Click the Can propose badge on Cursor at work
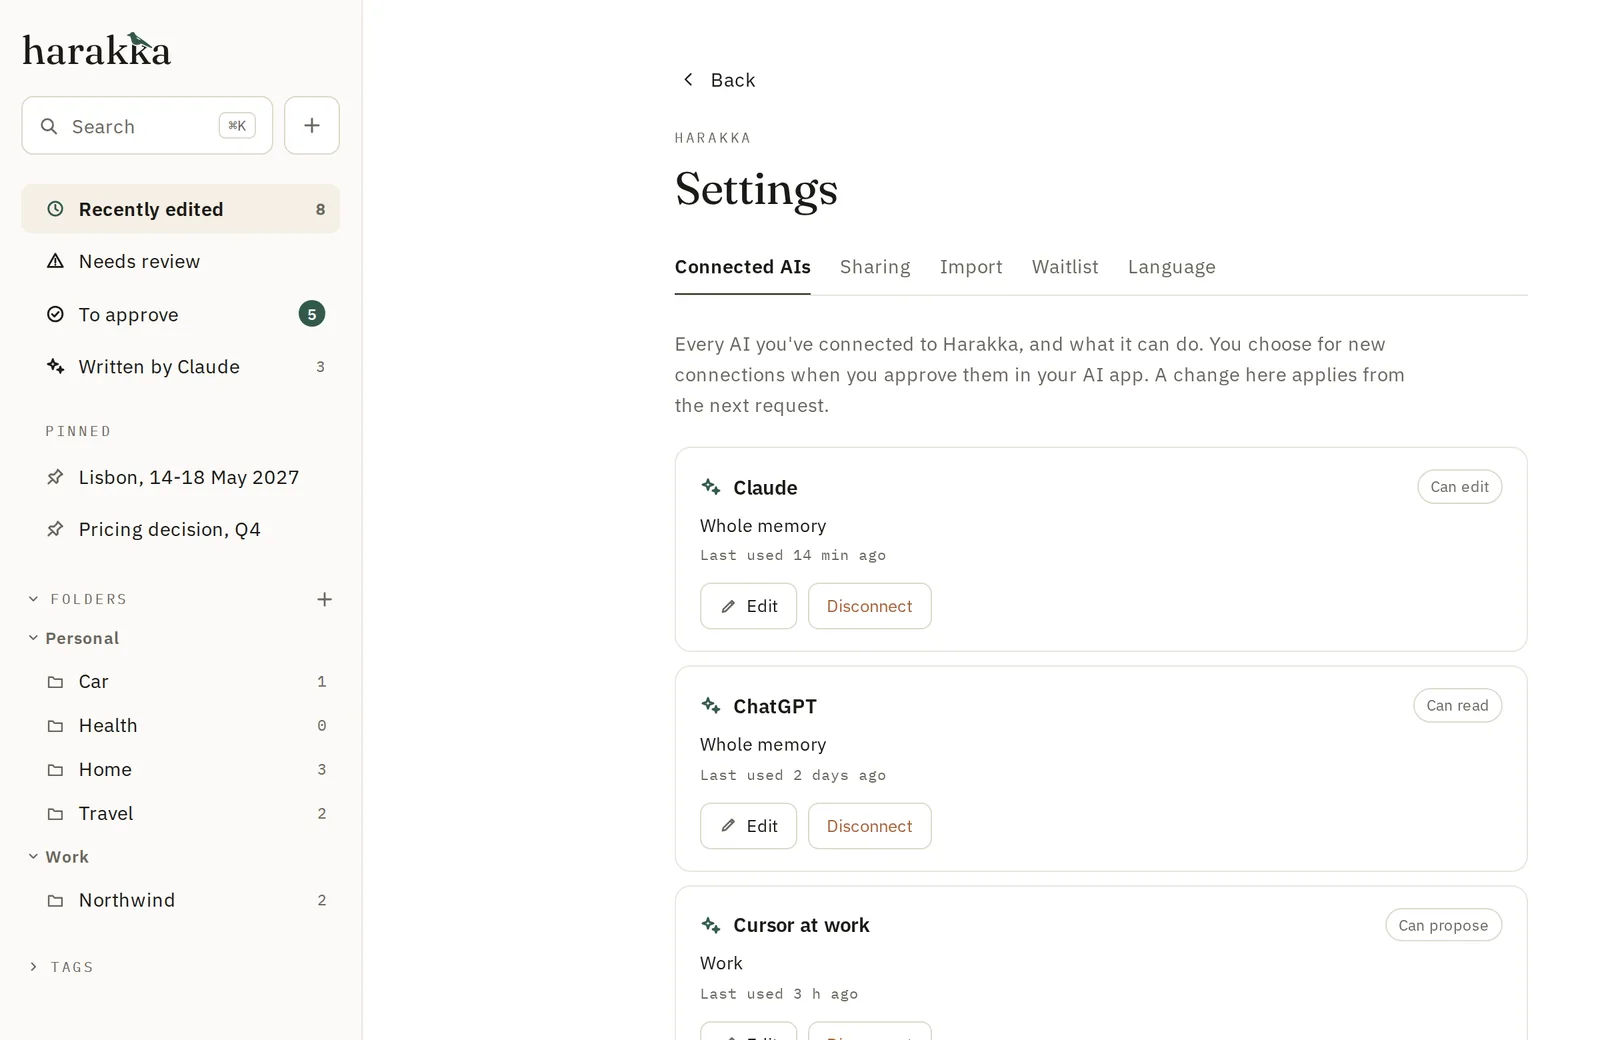This screenshot has height=1040, width=1600. 1443,925
